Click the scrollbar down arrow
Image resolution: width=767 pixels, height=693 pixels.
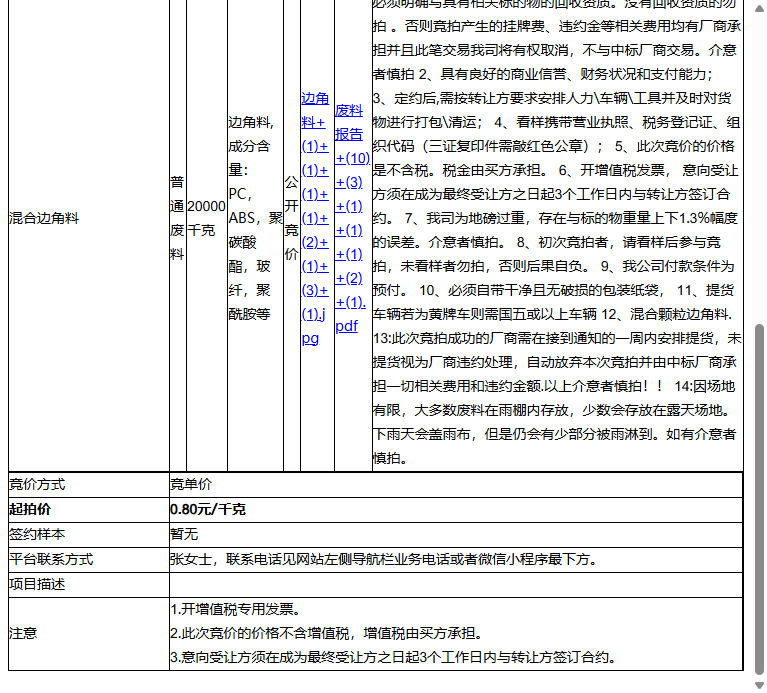(x=759, y=685)
